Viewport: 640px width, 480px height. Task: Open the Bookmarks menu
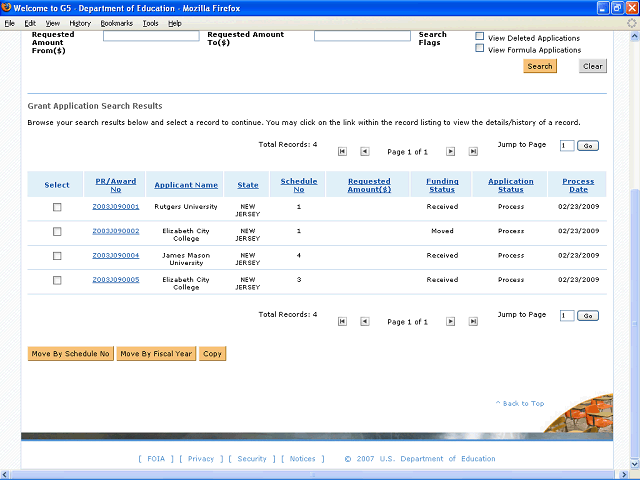coord(117,23)
